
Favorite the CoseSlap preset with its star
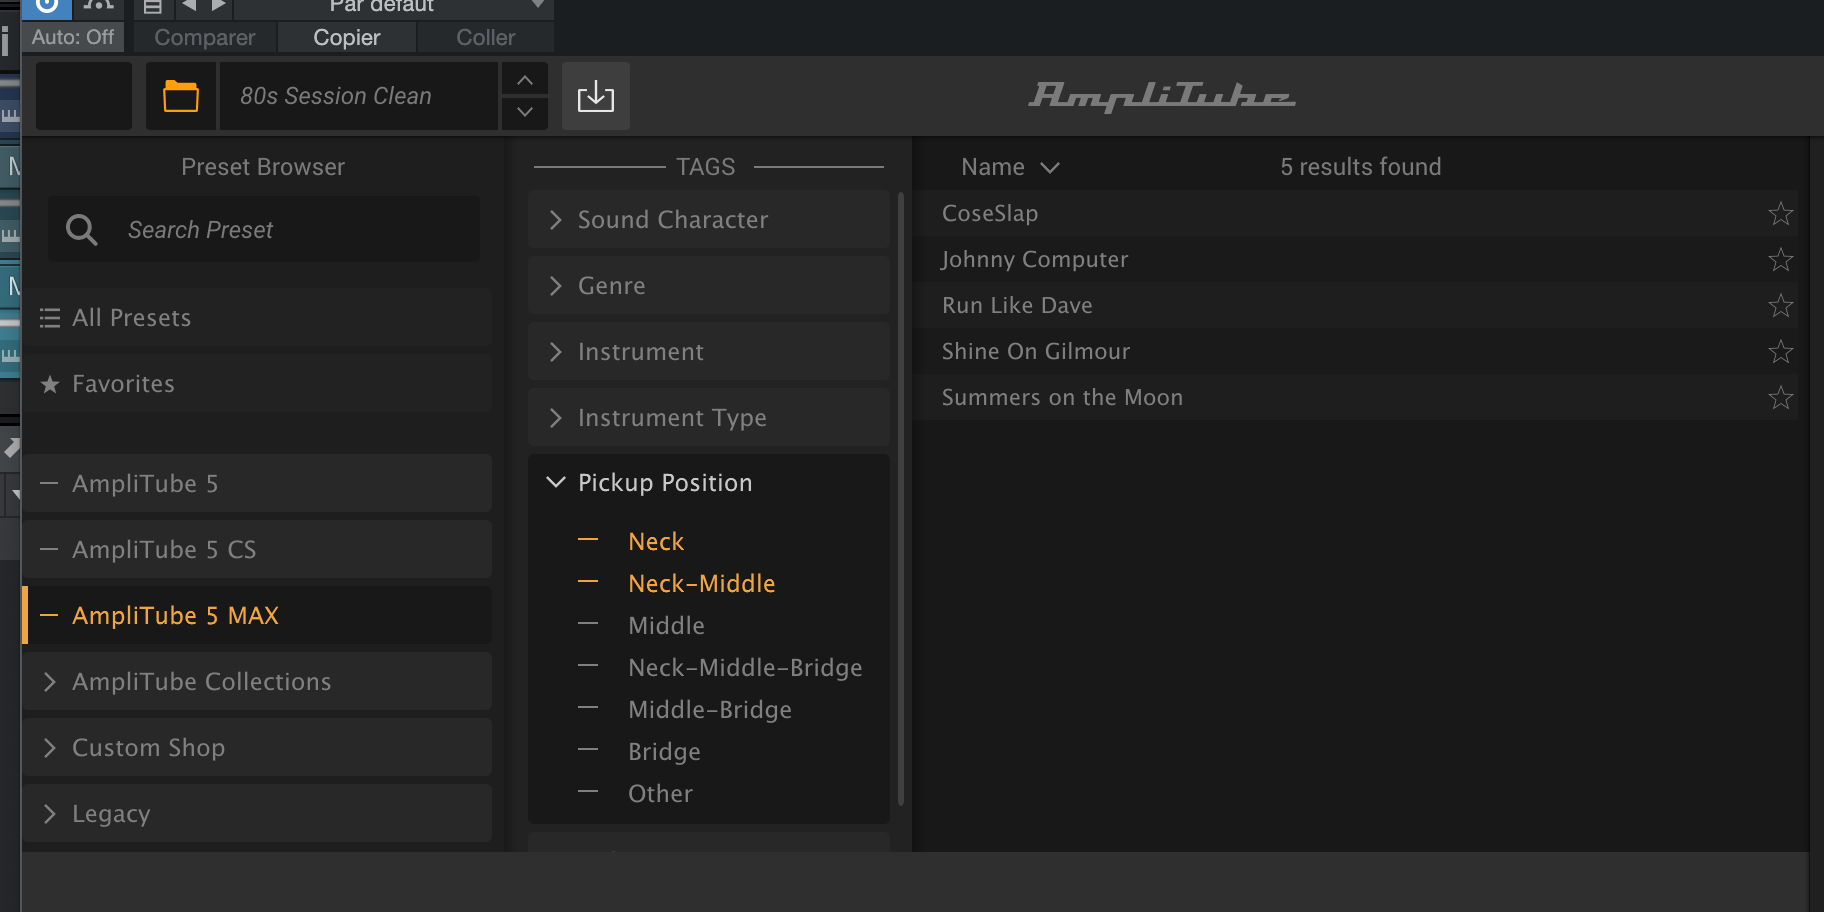(x=1780, y=213)
